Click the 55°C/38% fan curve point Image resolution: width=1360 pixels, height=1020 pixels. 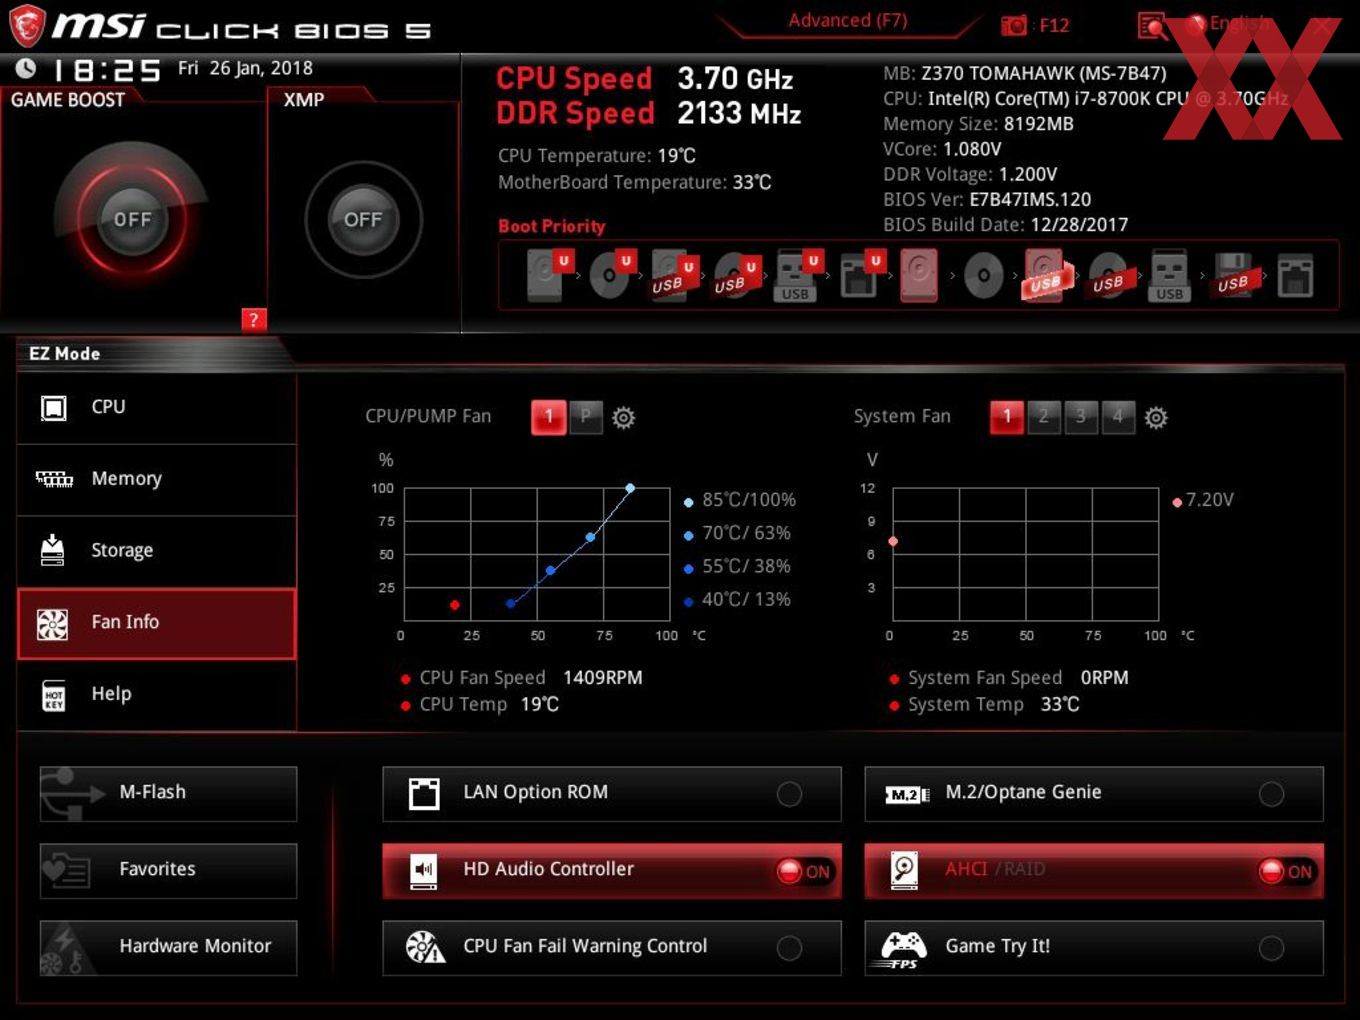pos(550,570)
